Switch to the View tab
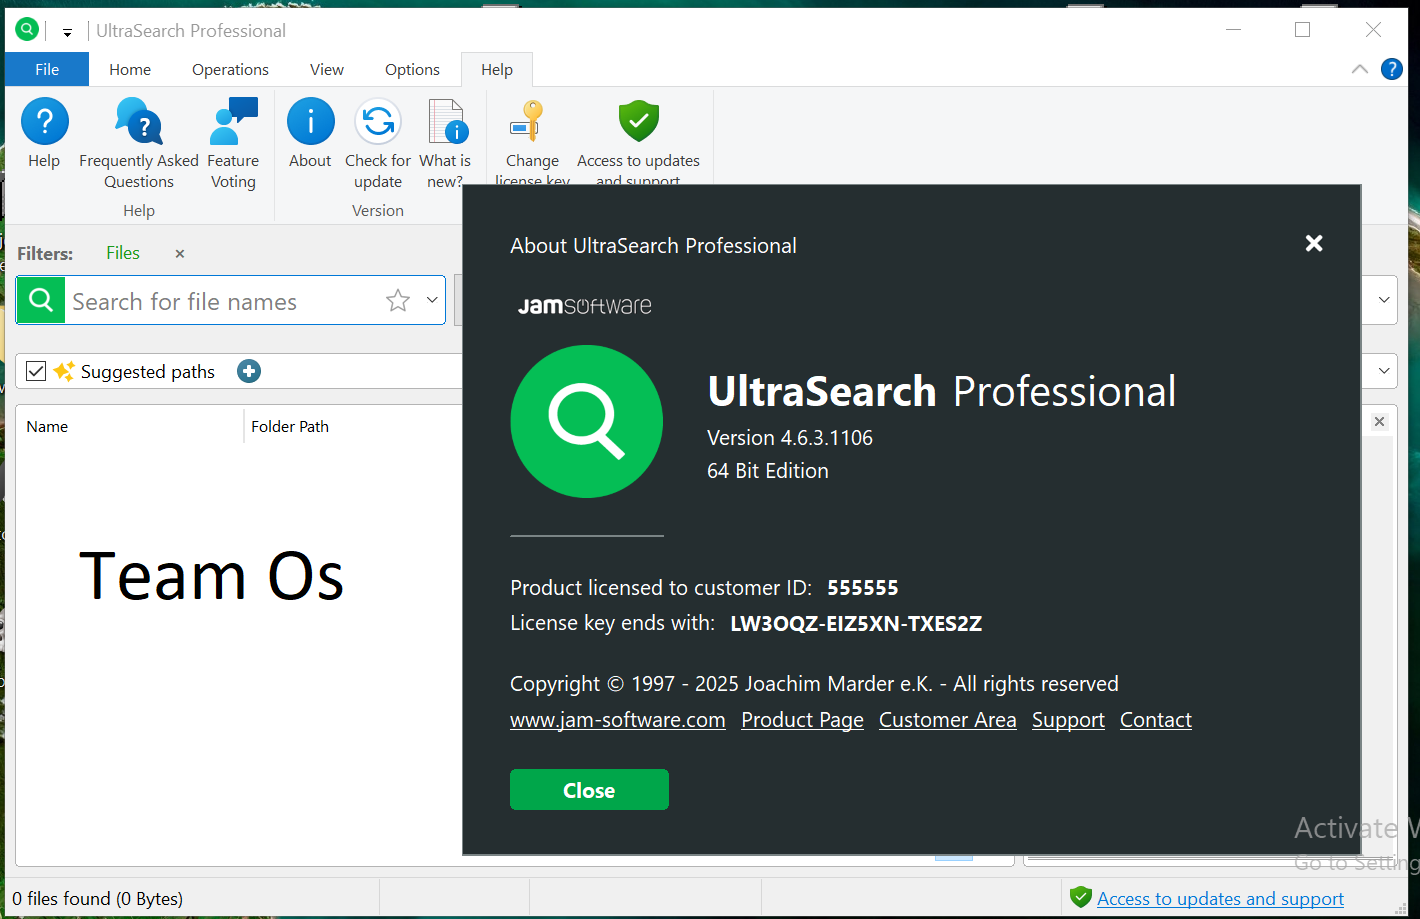 327,69
